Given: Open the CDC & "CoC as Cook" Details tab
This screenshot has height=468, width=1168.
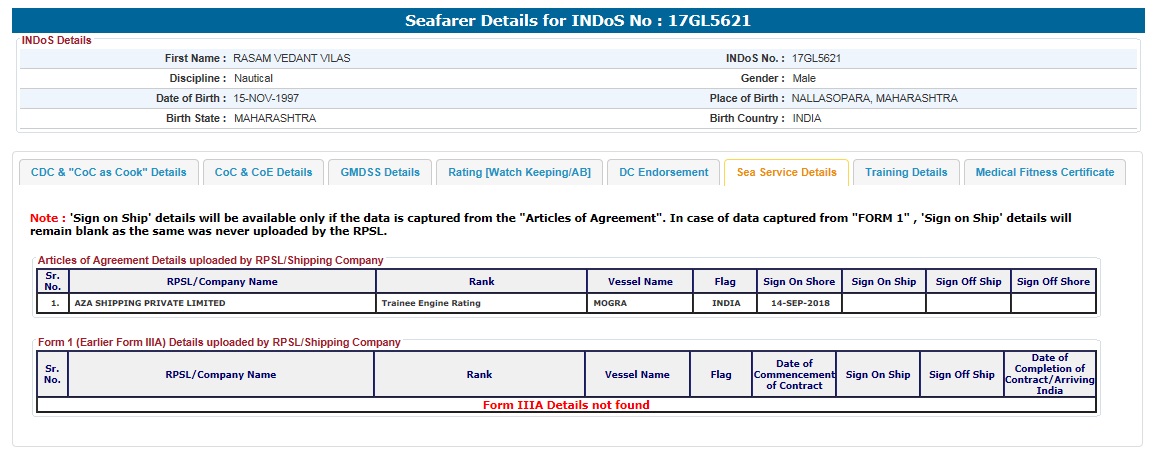Looking at the screenshot, I should tap(109, 172).
